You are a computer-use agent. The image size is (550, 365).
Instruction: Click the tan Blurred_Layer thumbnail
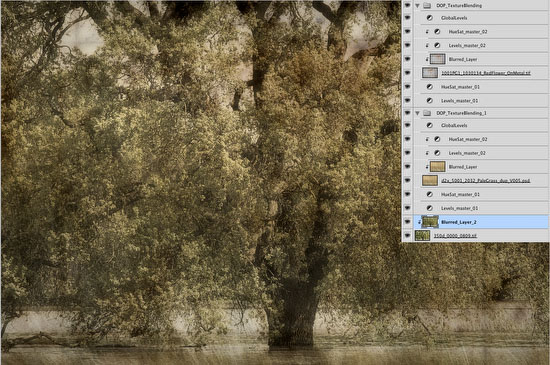coord(438,167)
